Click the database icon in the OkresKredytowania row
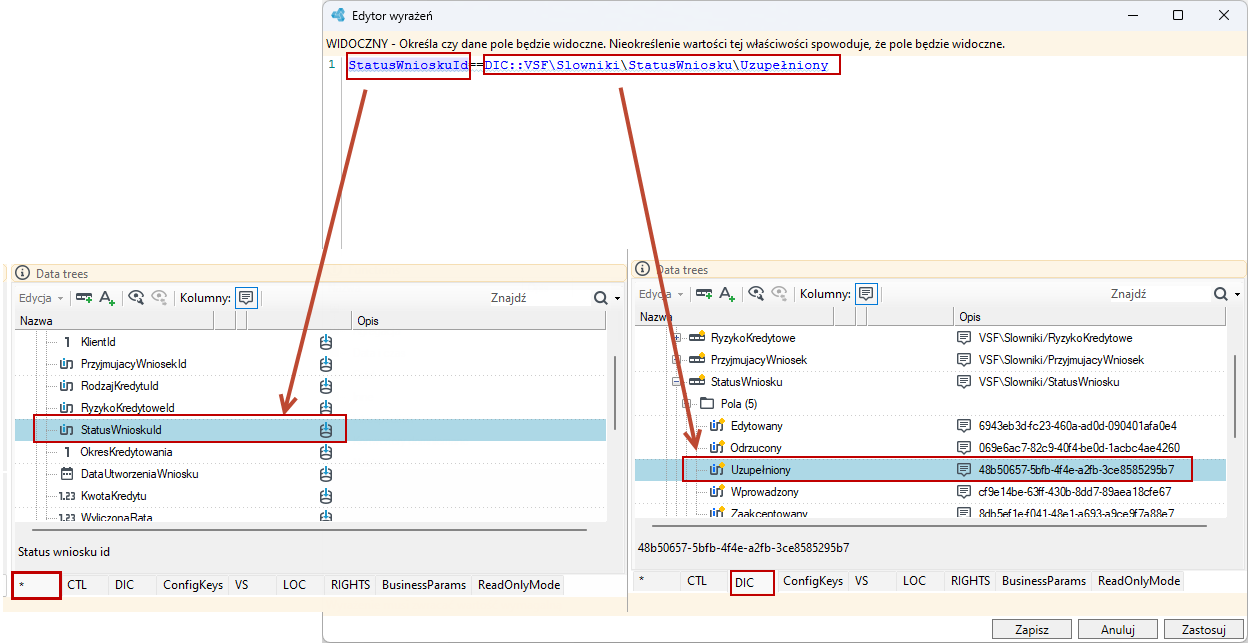This screenshot has height=643, width=1248. (x=325, y=452)
